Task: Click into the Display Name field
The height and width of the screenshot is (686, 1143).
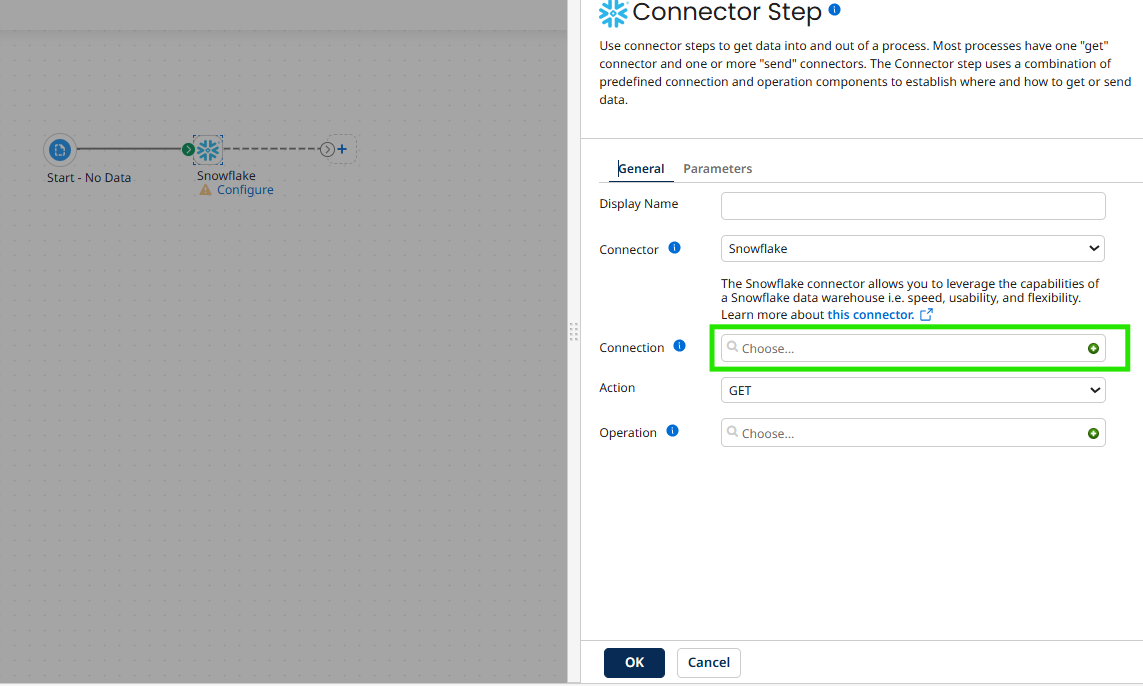Action: 913,206
